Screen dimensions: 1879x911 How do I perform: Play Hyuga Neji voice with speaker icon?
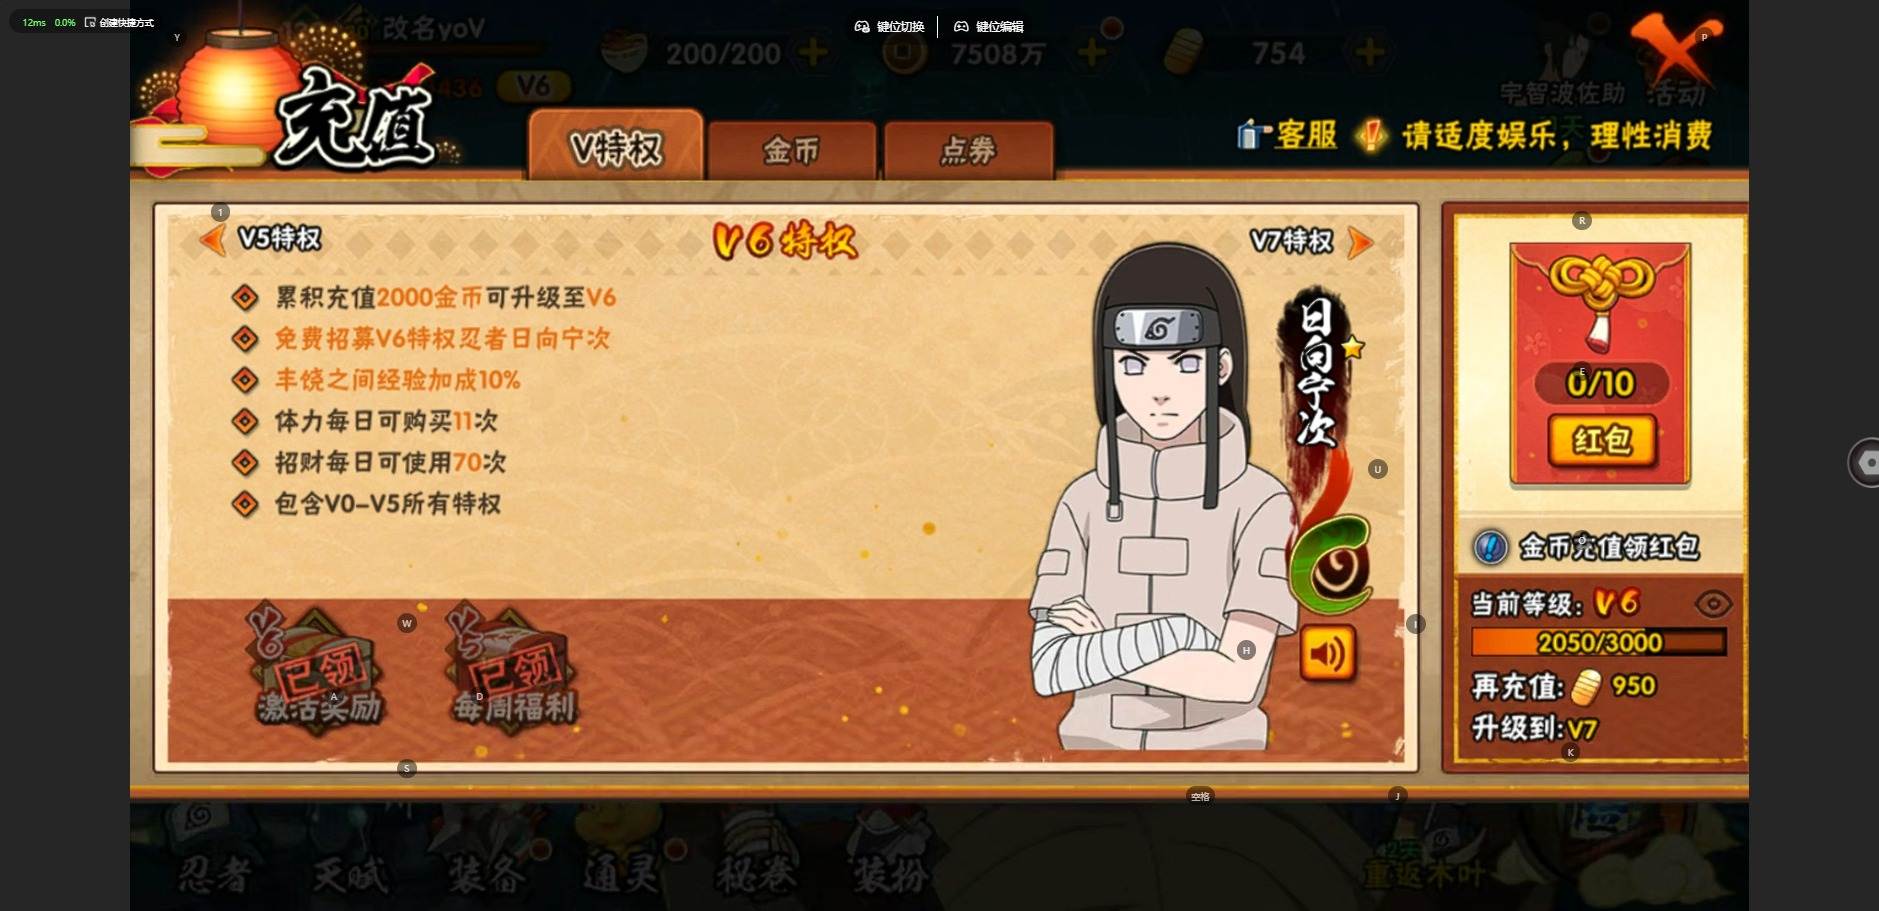pos(1328,653)
